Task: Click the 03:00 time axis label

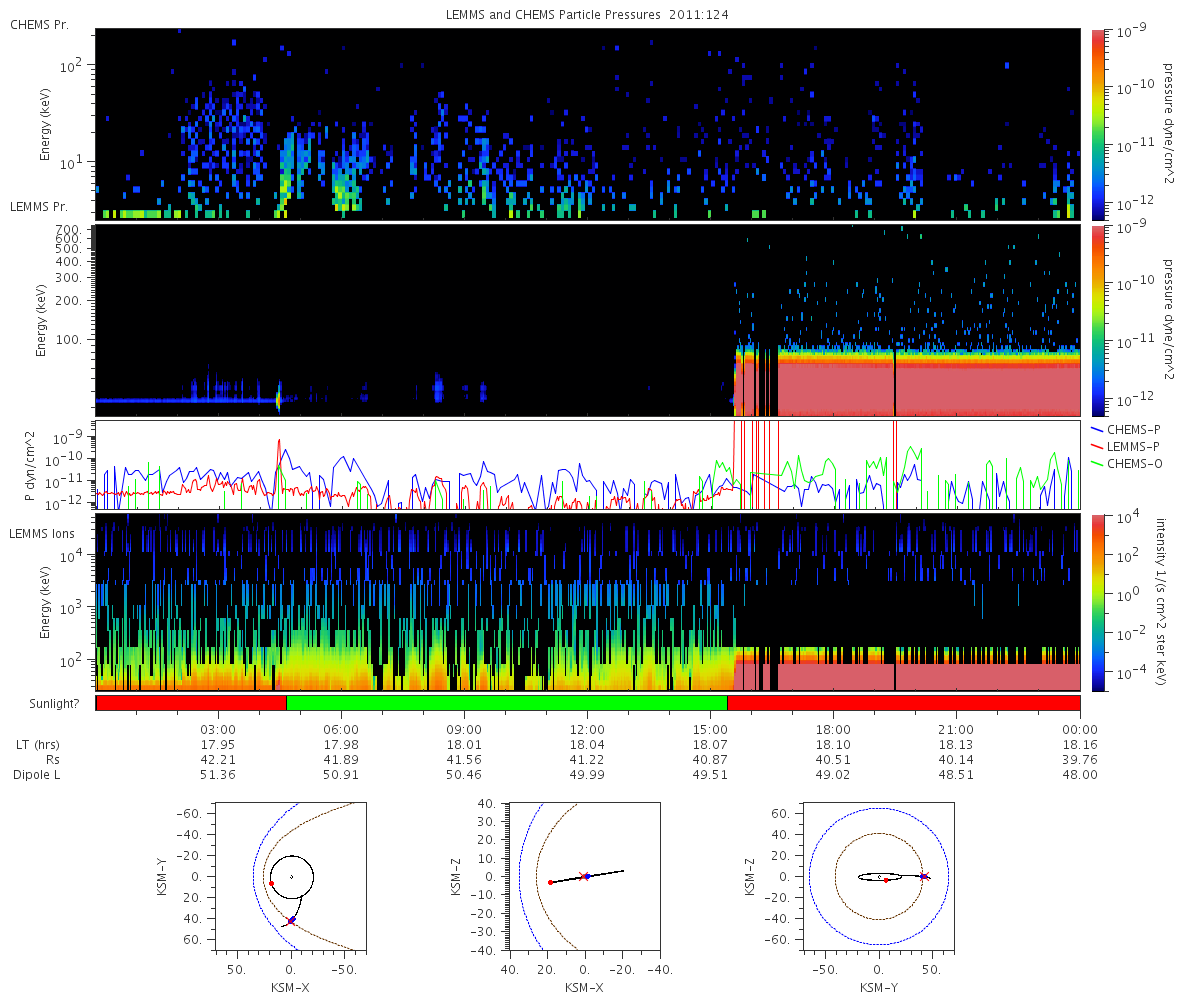Action: [218, 729]
